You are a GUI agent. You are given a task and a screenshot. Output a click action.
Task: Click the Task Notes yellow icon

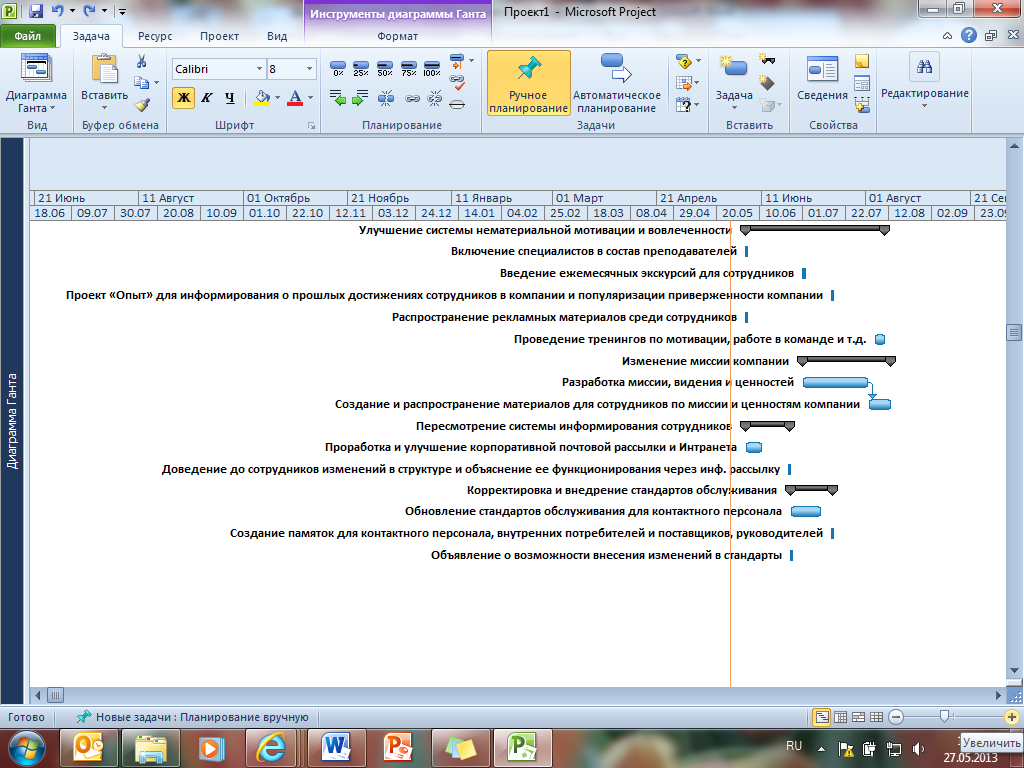pyautogui.click(x=862, y=62)
